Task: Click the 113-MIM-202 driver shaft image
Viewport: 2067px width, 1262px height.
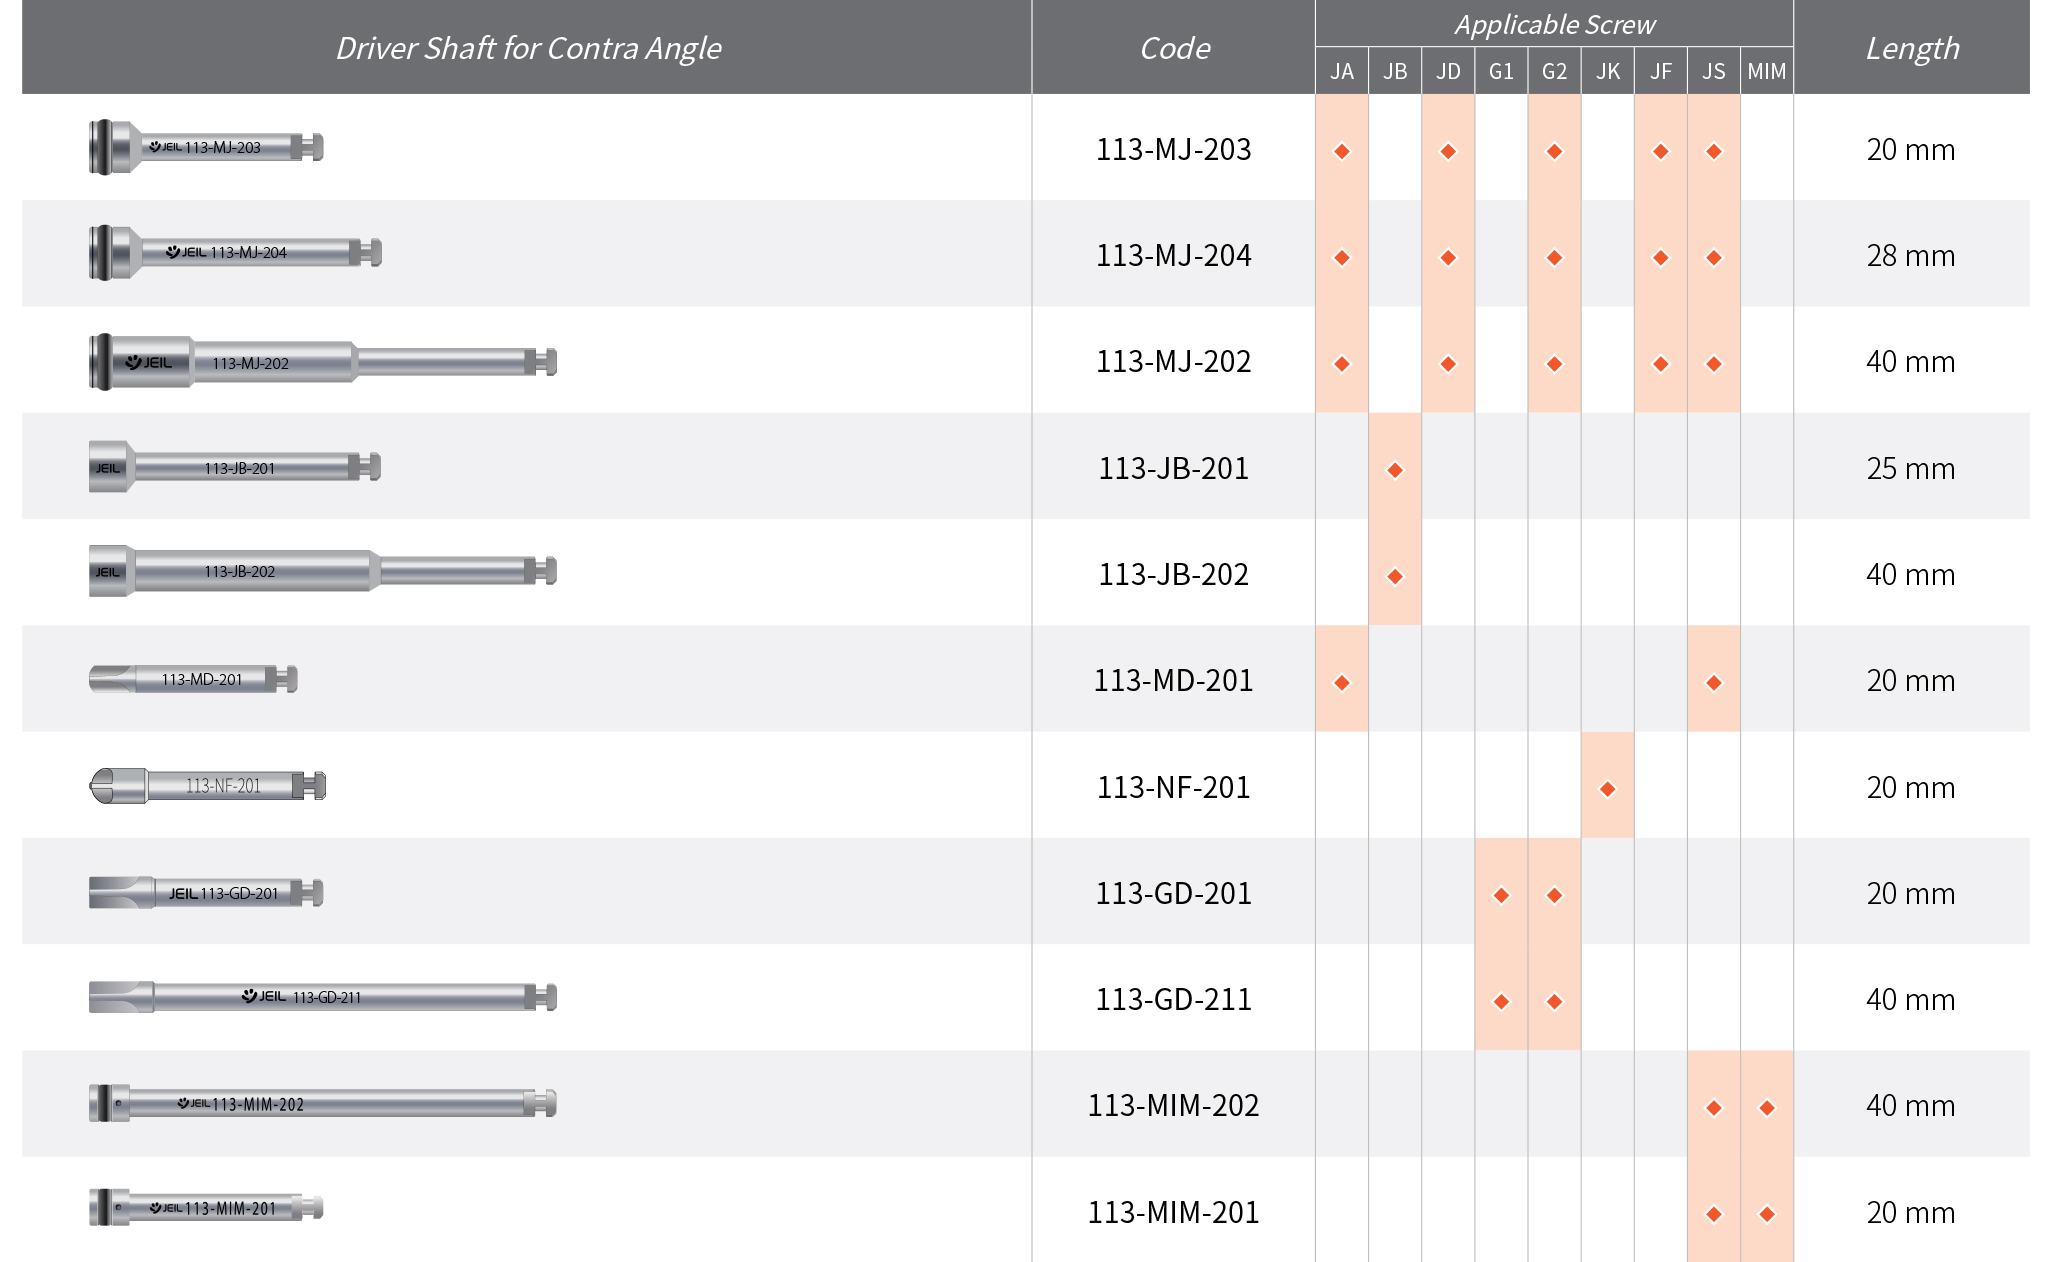Action: click(322, 1103)
